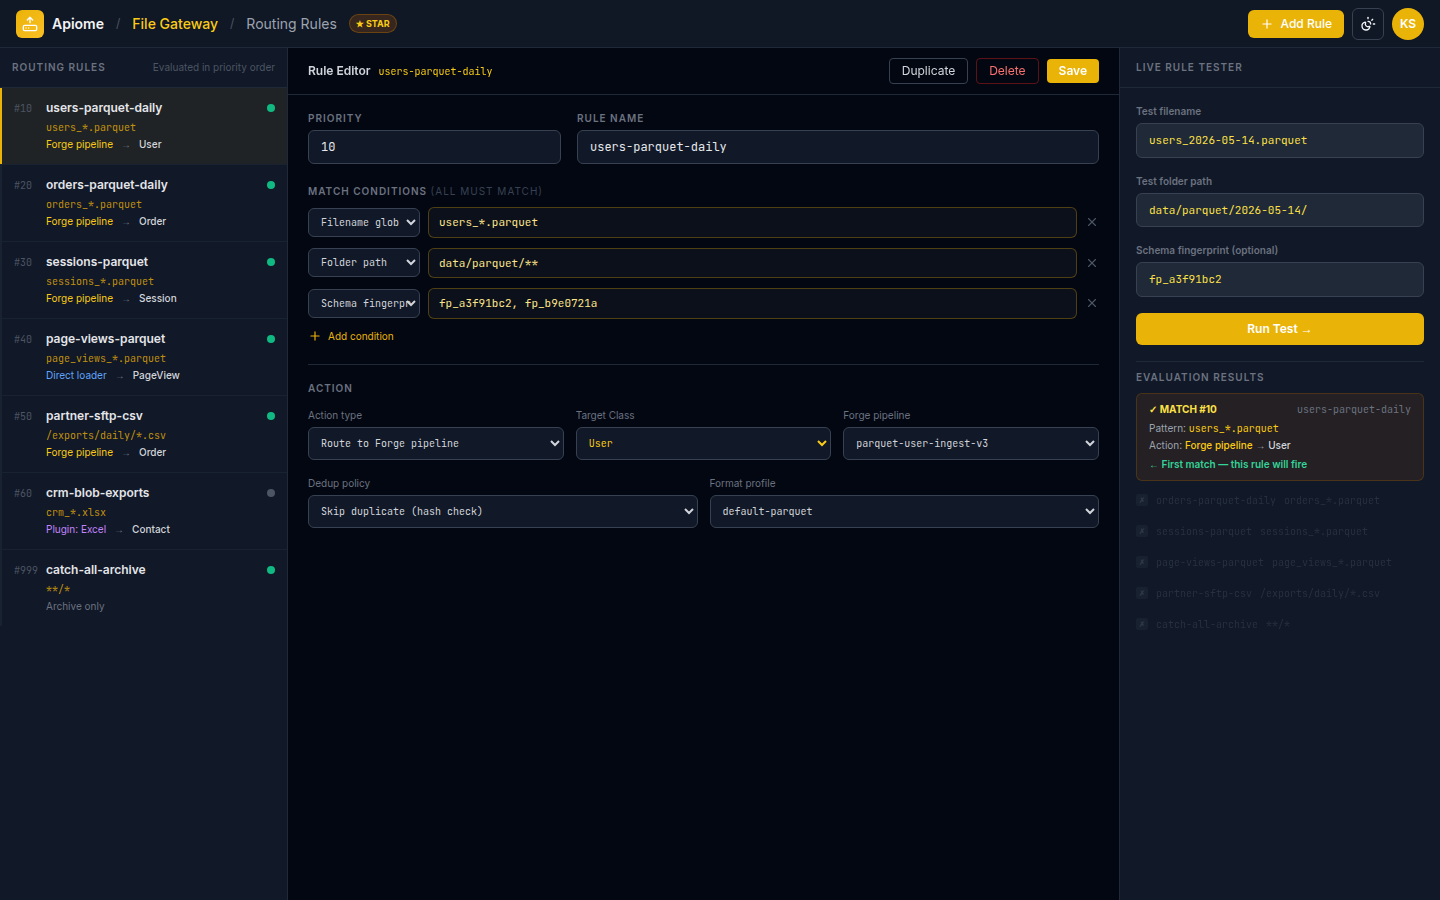Toggle status dot for page-views-parquet rule
The image size is (1440, 900).
[271, 339]
